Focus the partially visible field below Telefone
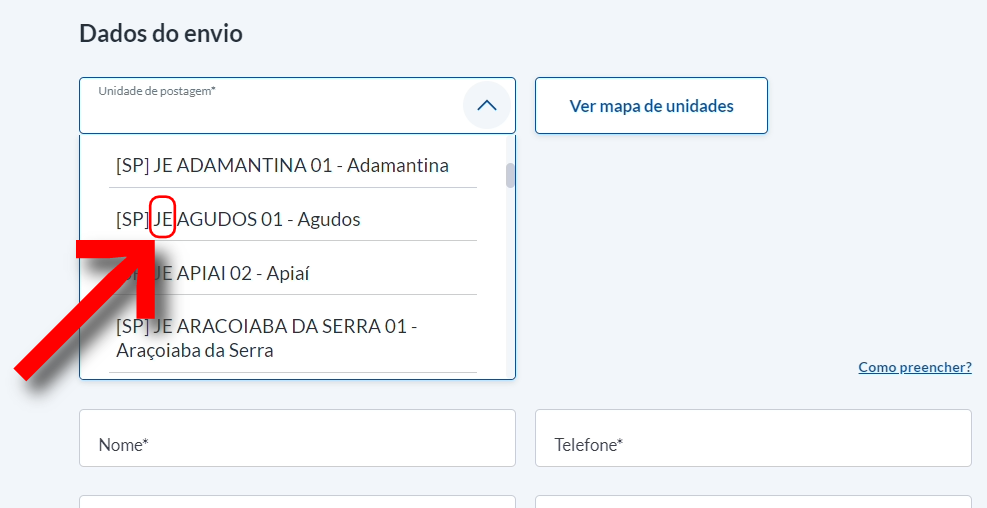Viewport: 987px width, 508px height. [x=752, y=501]
